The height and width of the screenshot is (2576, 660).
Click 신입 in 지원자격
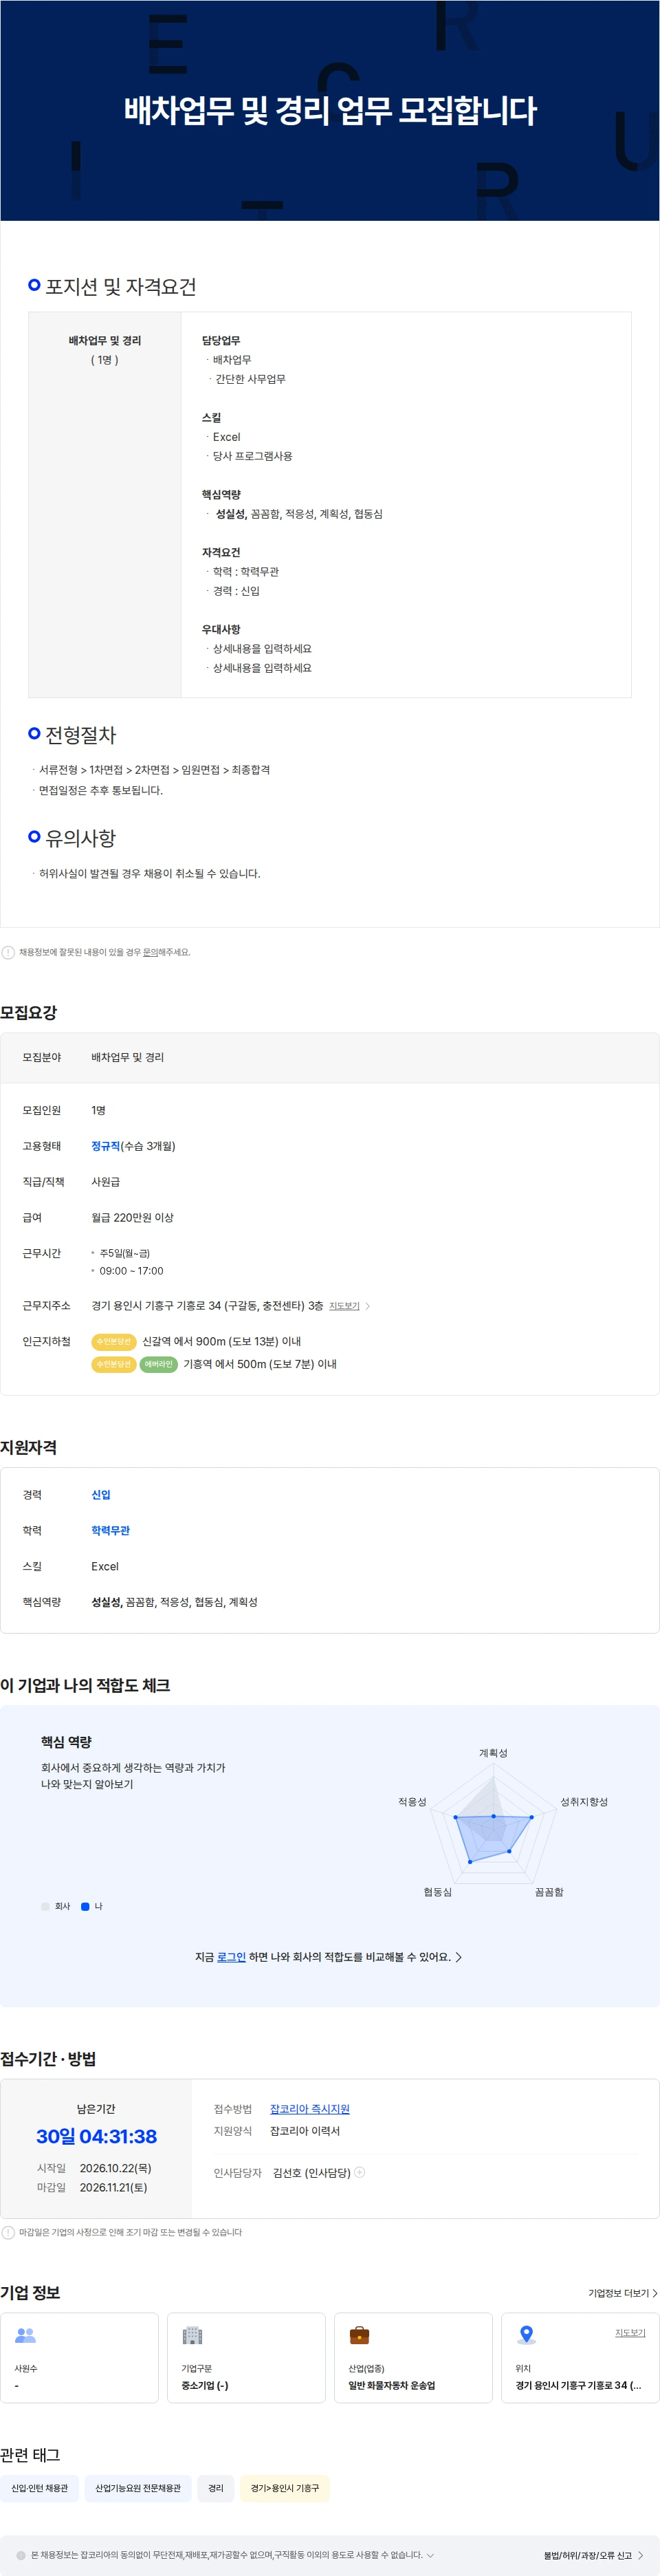[101, 1495]
